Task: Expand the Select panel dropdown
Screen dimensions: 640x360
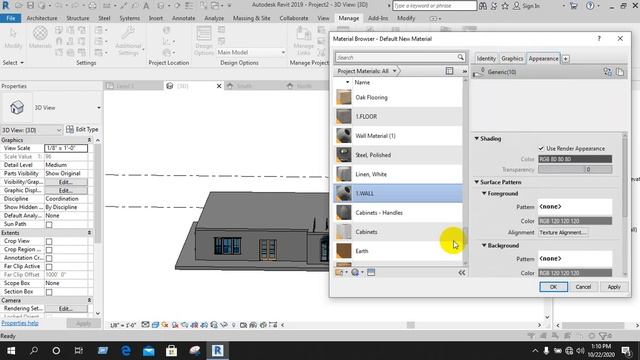Action: [13, 63]
